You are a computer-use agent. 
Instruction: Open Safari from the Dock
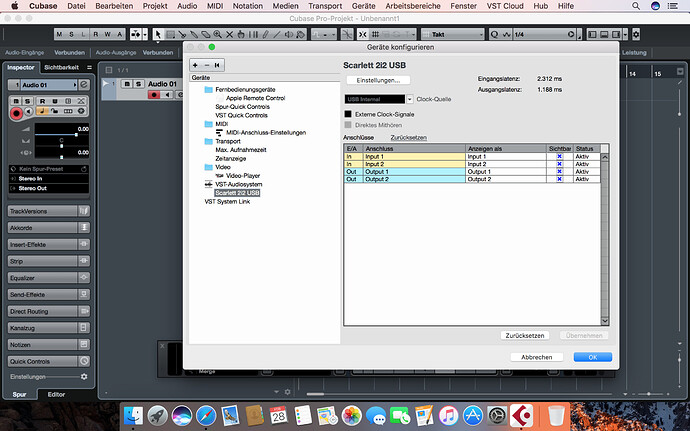206,416
